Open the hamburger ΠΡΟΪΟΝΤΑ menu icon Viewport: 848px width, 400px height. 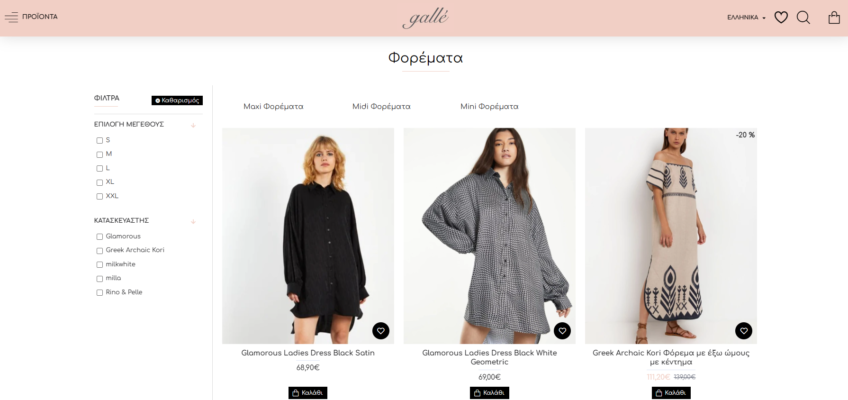[11, 17]
